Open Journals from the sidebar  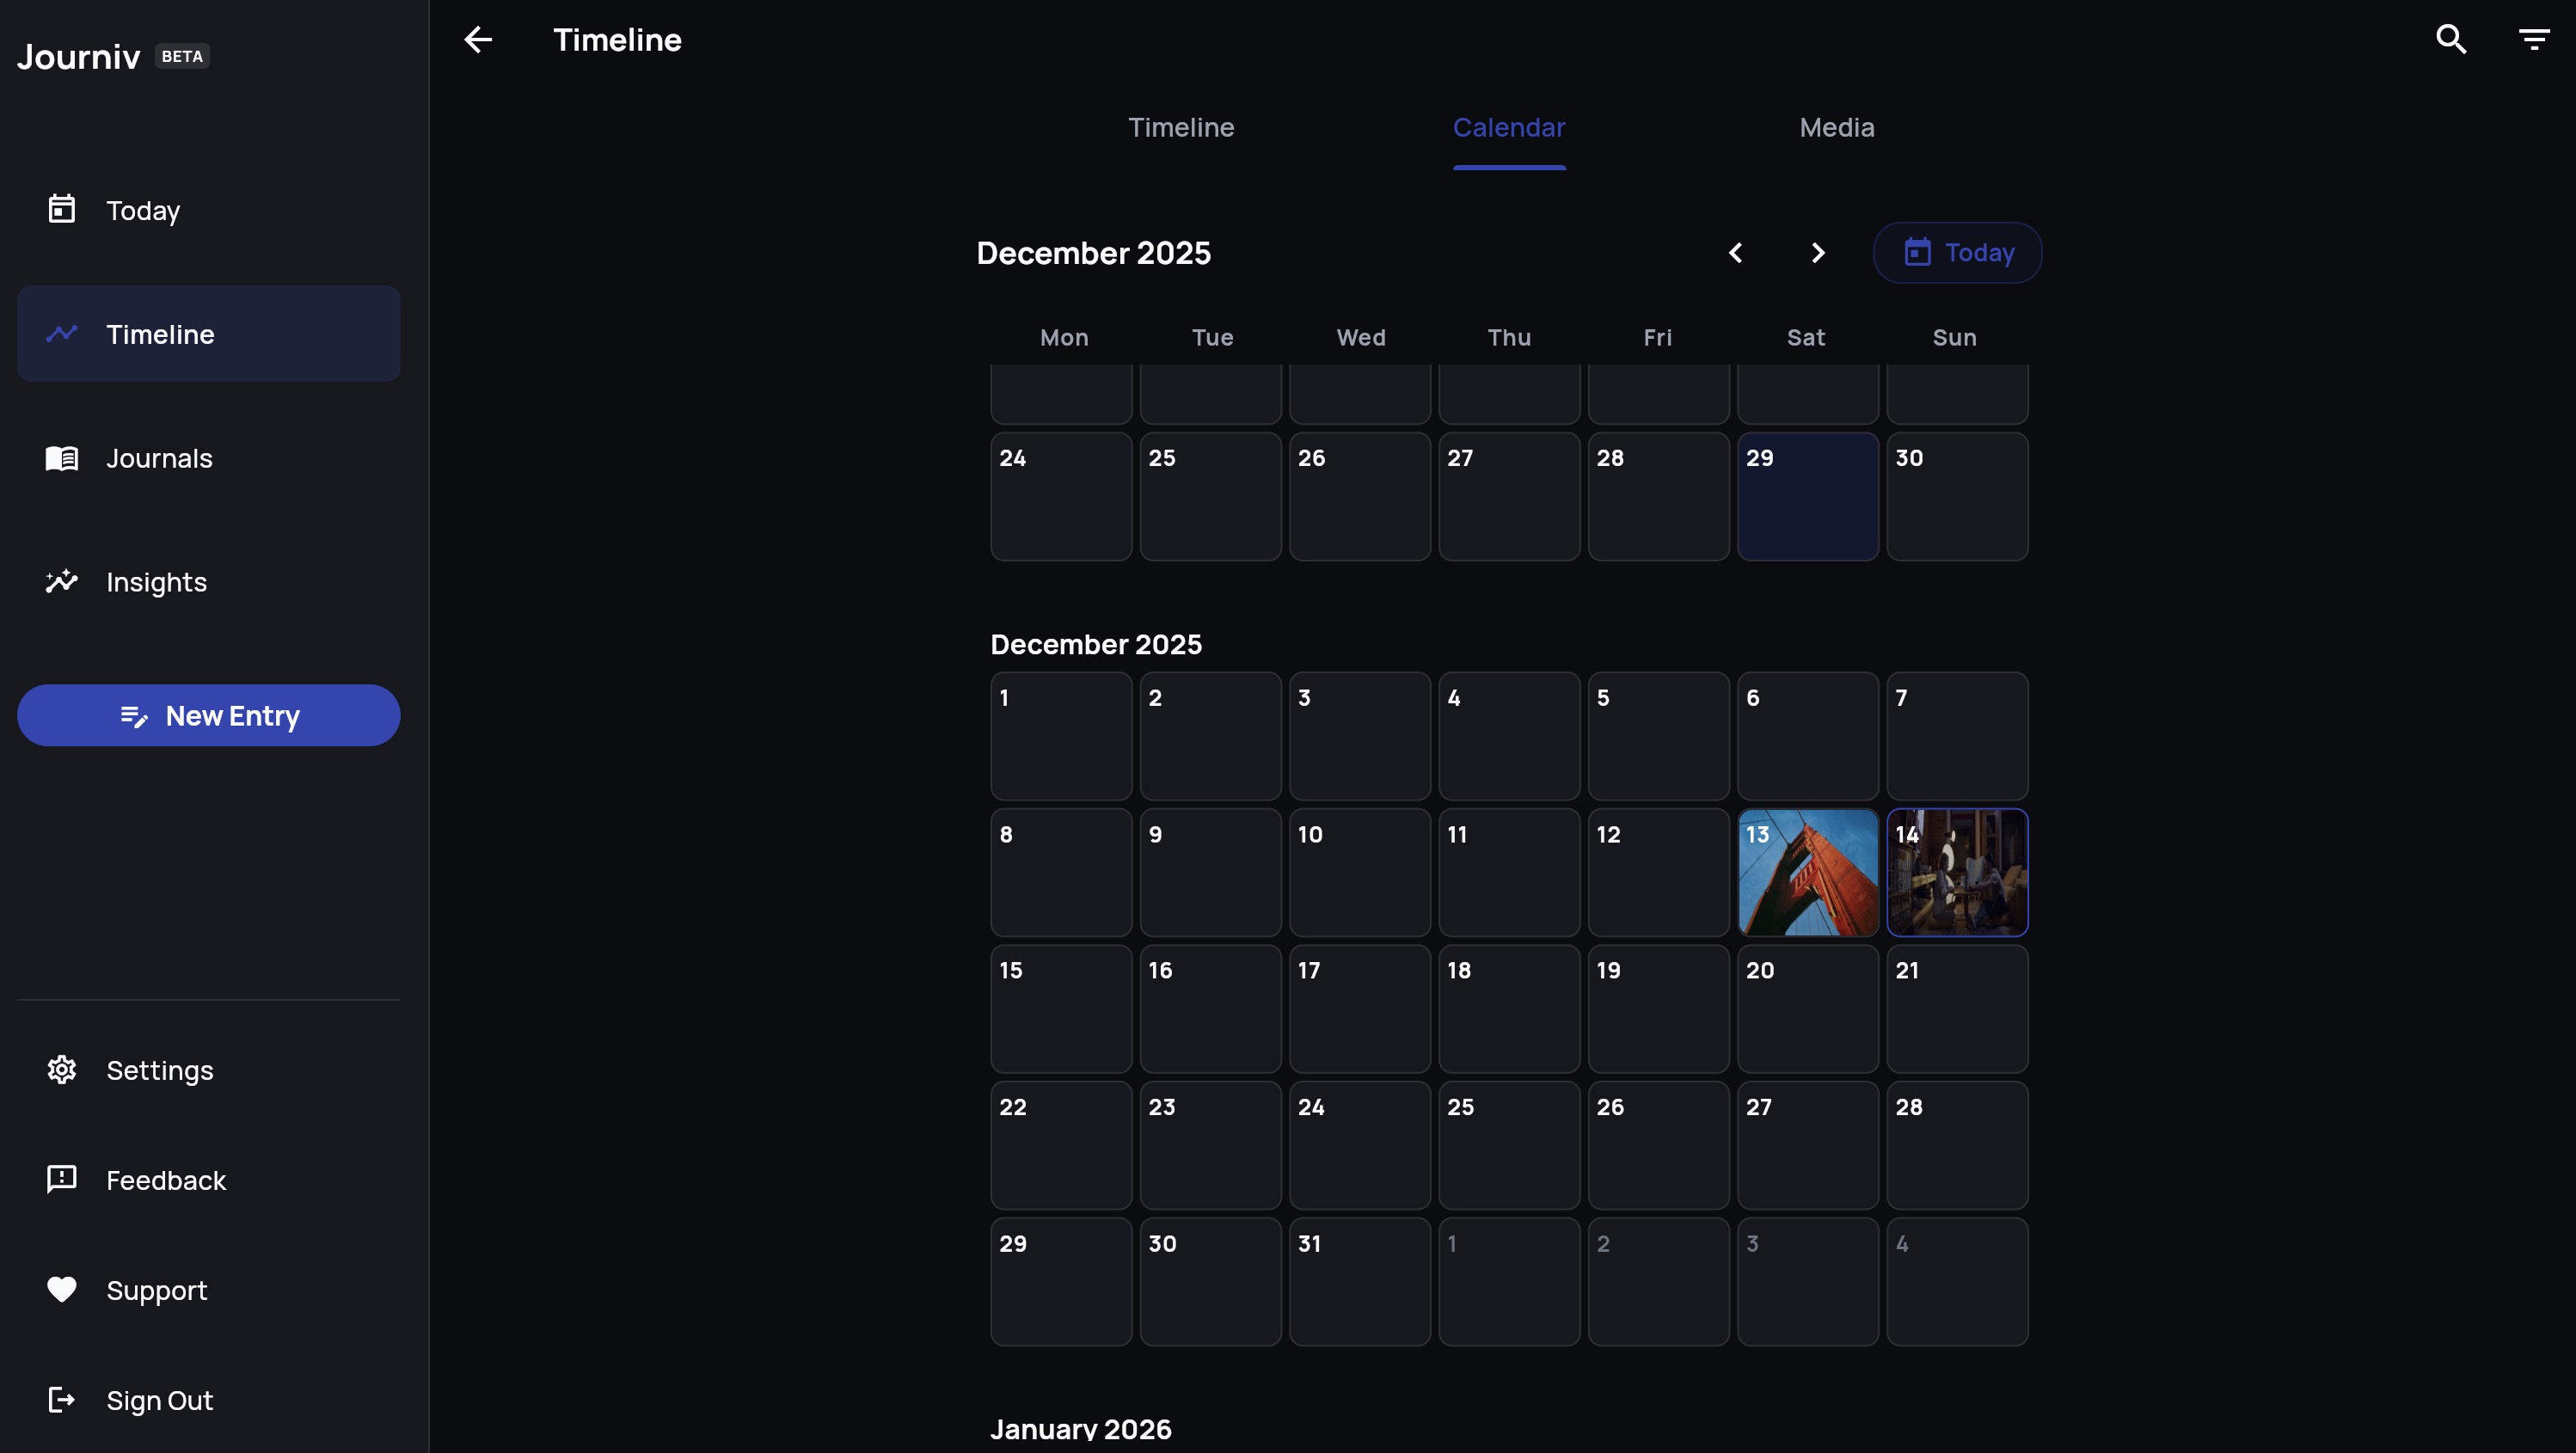pos(158,458)
